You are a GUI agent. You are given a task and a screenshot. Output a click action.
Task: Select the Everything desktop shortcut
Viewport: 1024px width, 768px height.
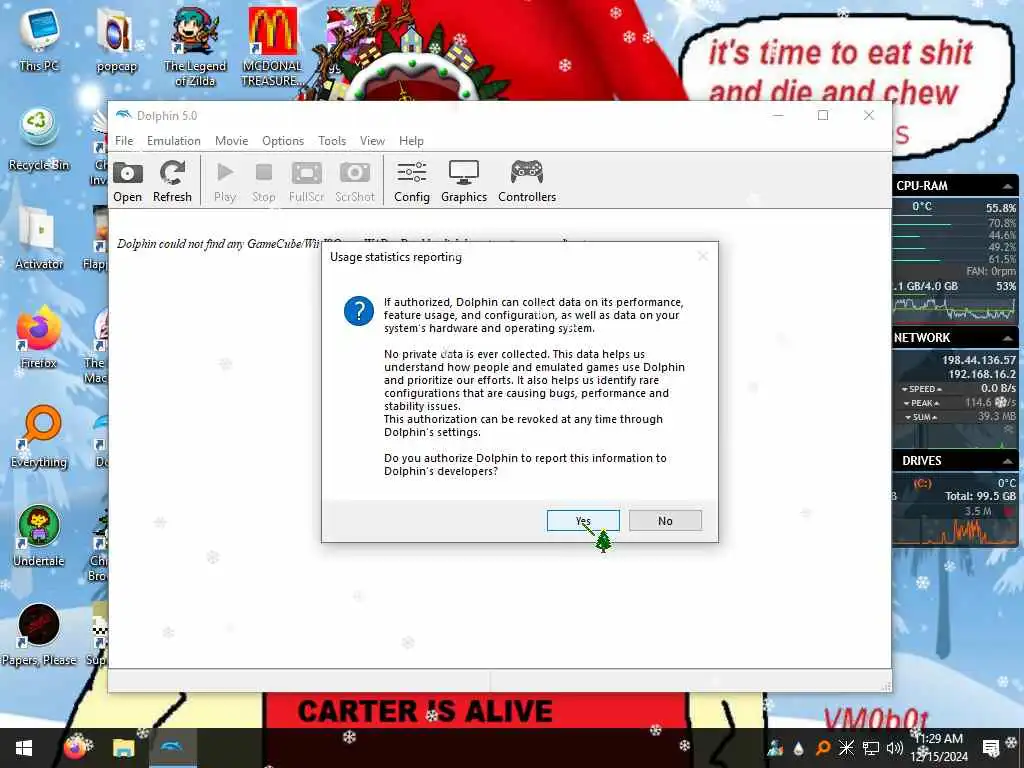point(39,436)
